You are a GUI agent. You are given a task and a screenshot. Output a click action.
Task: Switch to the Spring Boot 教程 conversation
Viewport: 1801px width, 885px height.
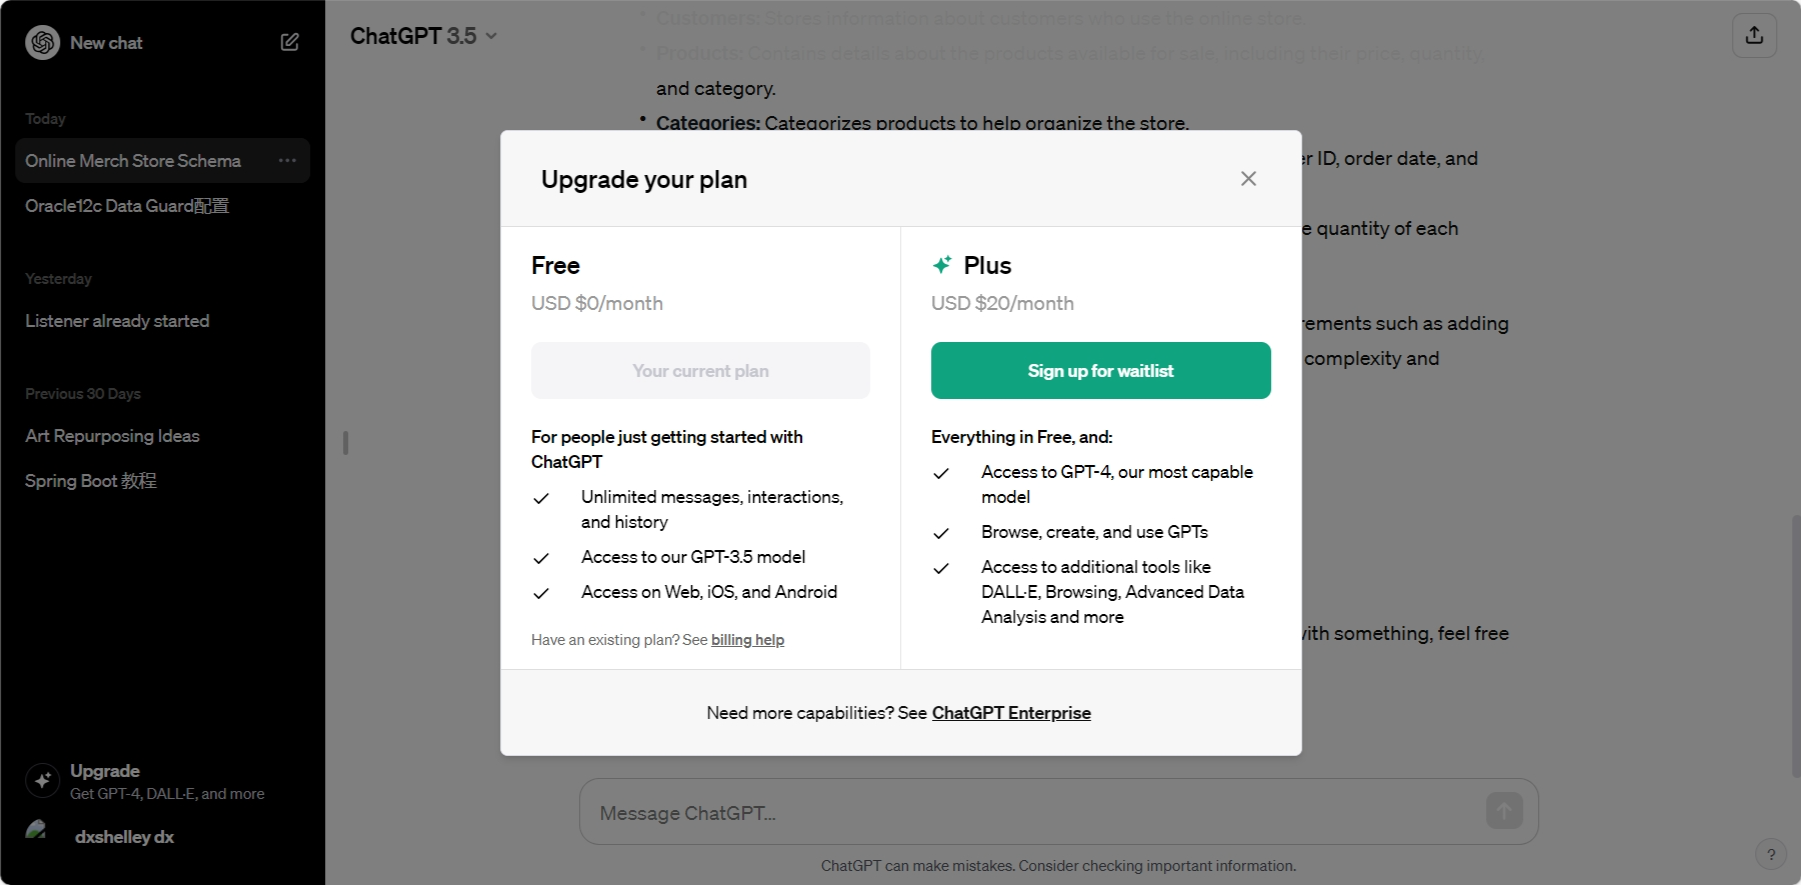tap(90, 480)
